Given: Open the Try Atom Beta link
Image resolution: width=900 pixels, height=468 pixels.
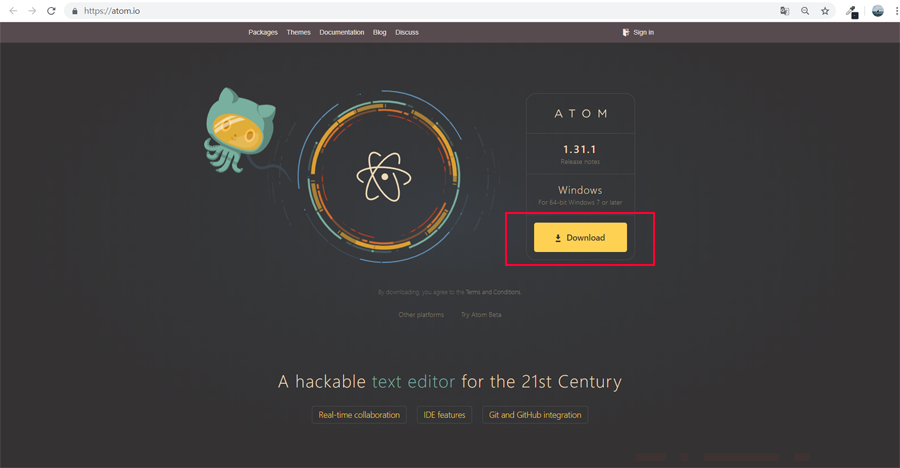Looking at the screenshot, I should click(481, 315).
